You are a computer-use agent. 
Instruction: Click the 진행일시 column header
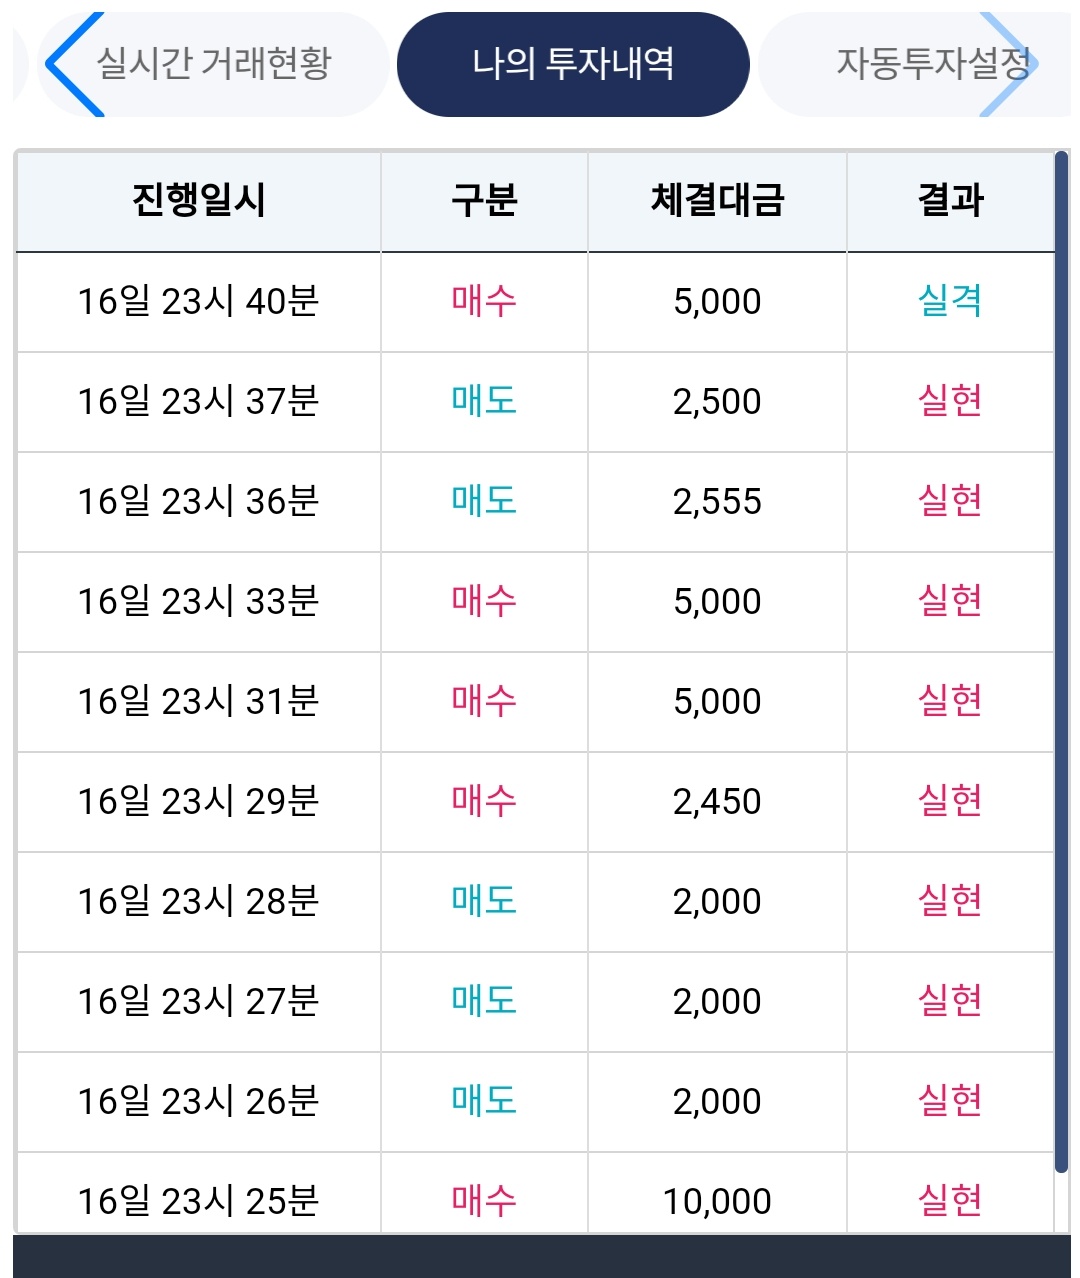coord(198,200)
